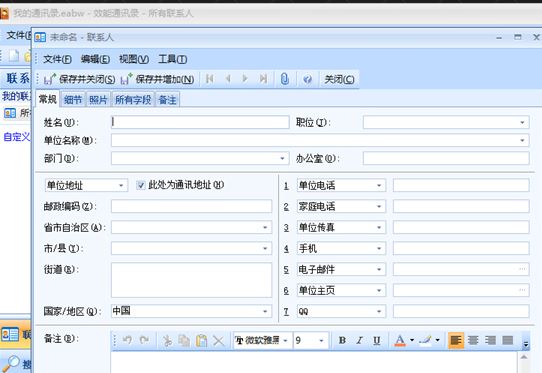Go to the first record arrow

[x=209, y=79]
